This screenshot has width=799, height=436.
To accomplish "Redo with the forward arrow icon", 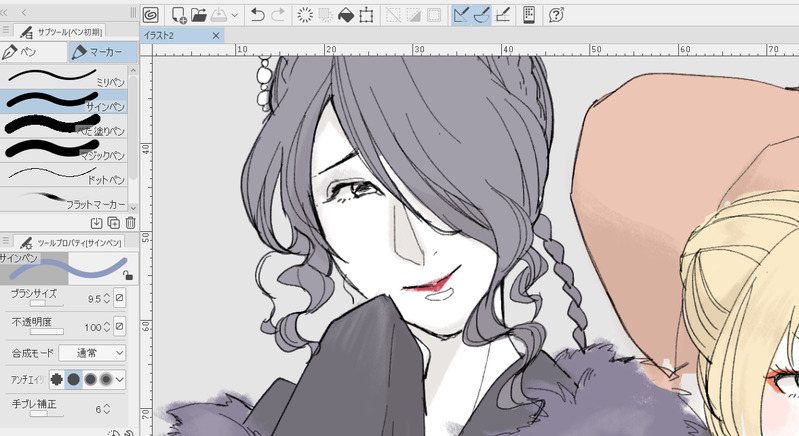I will click(278, 15).
